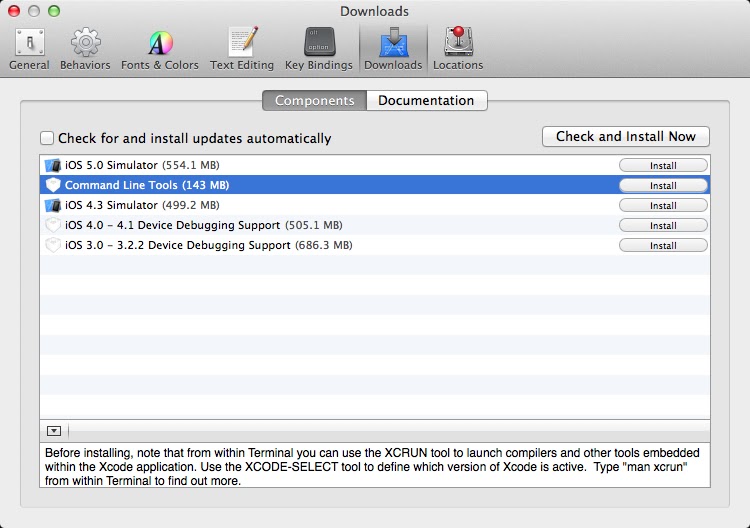Select the Downloads preferences pane
The image size is (750, 528).
click(393, 49)
